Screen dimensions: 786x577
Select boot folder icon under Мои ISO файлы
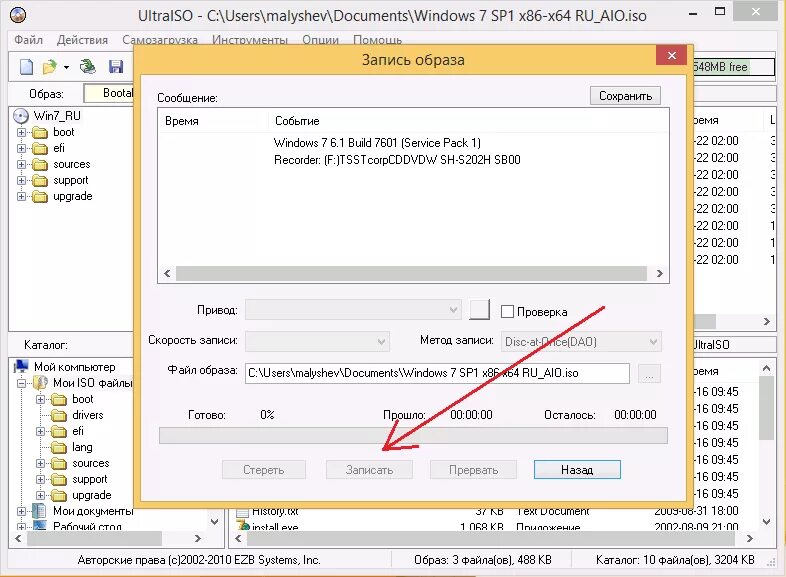59,400
